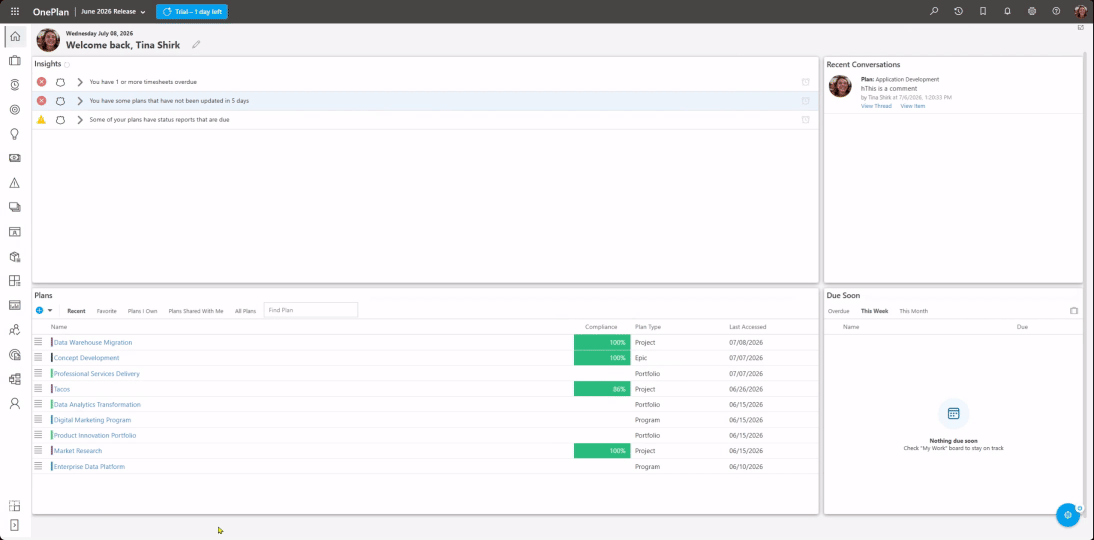Open View Thread link in Recent Conversations
This screenshot has height=540, width=1094.
[876, 106]
